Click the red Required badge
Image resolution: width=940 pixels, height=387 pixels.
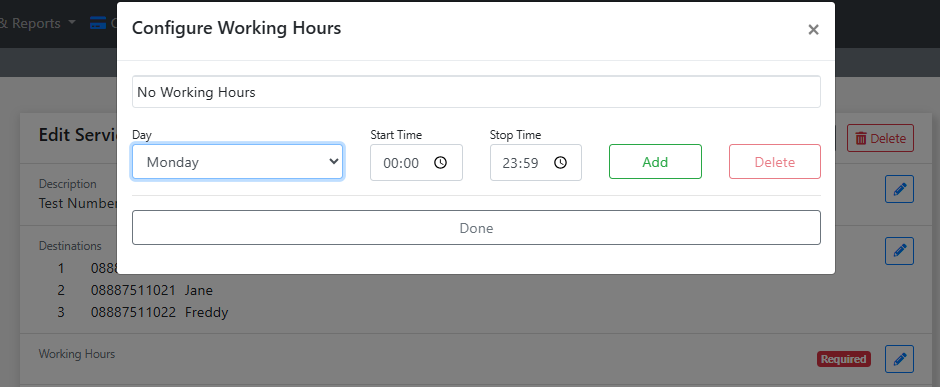[843, 359]
